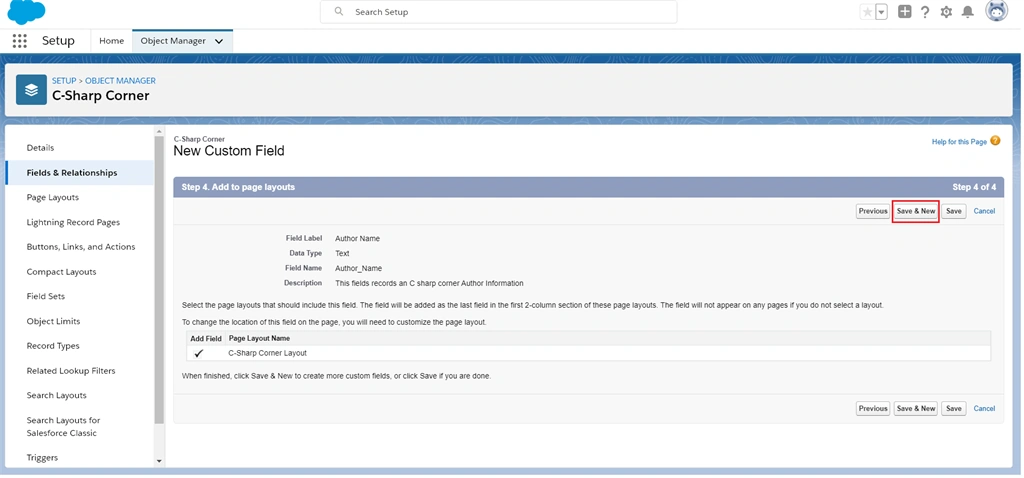Click the Step 4 of 4 indicator
This screenshot has width=1024, height=478.
point(974,187)
